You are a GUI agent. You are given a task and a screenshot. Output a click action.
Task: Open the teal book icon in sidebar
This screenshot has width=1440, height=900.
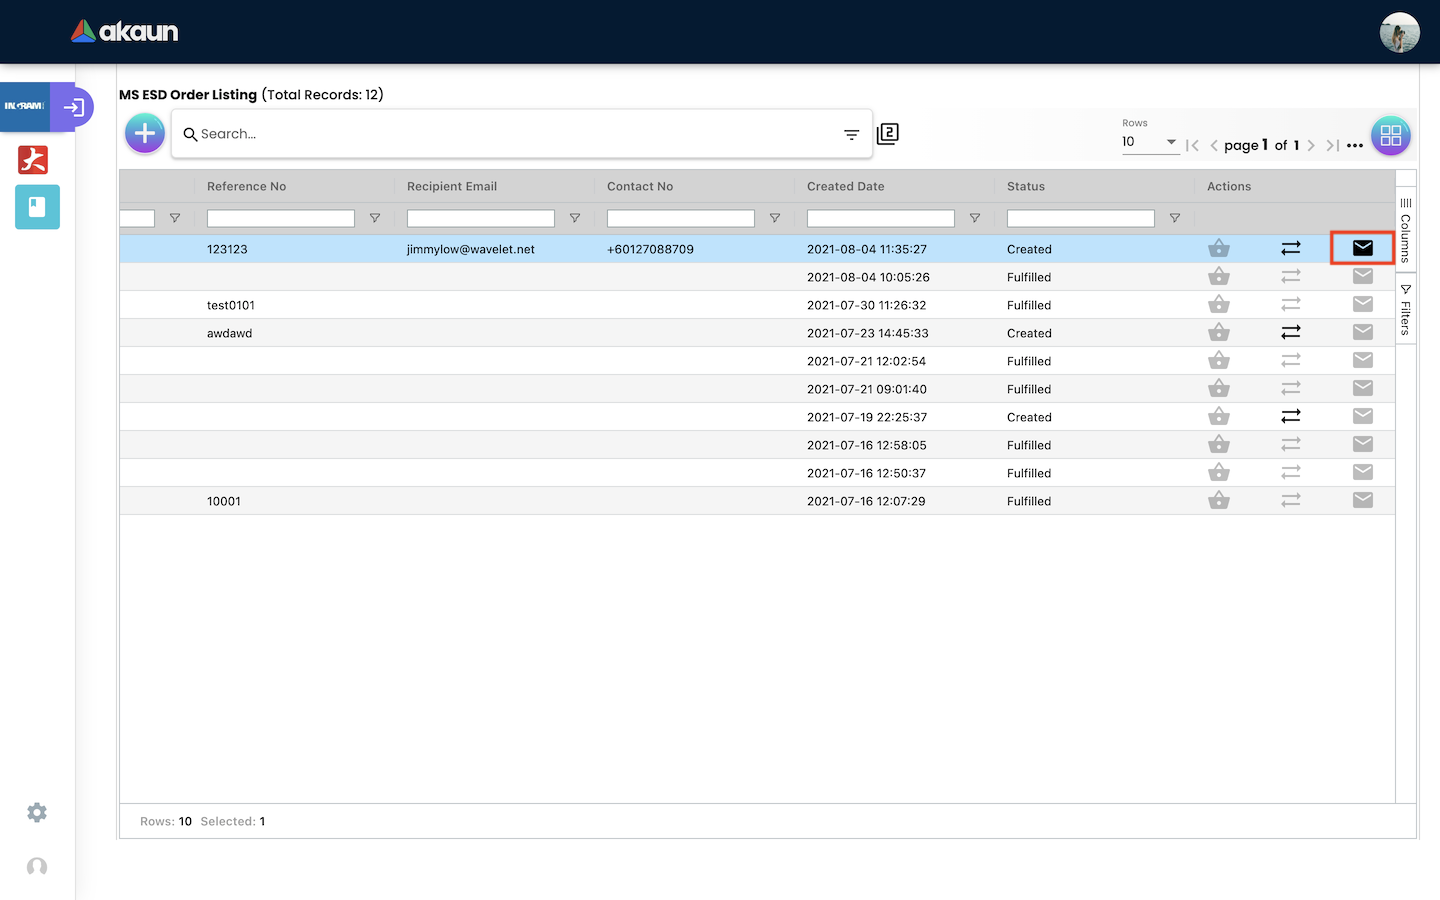coord(37,207)
